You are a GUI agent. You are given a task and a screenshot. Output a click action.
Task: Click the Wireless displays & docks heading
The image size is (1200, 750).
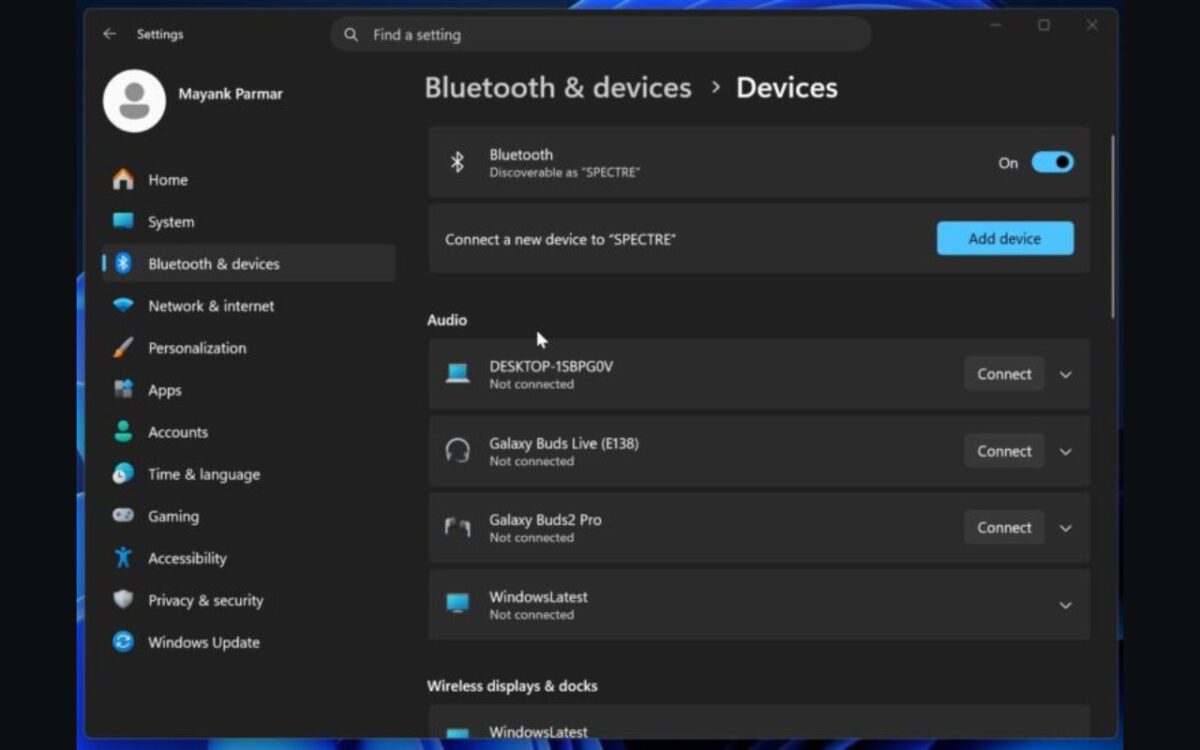[512, 686]
